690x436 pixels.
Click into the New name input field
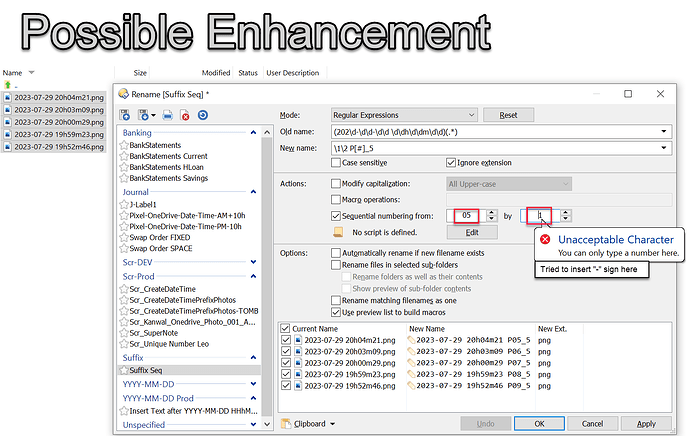pos(501,148)
